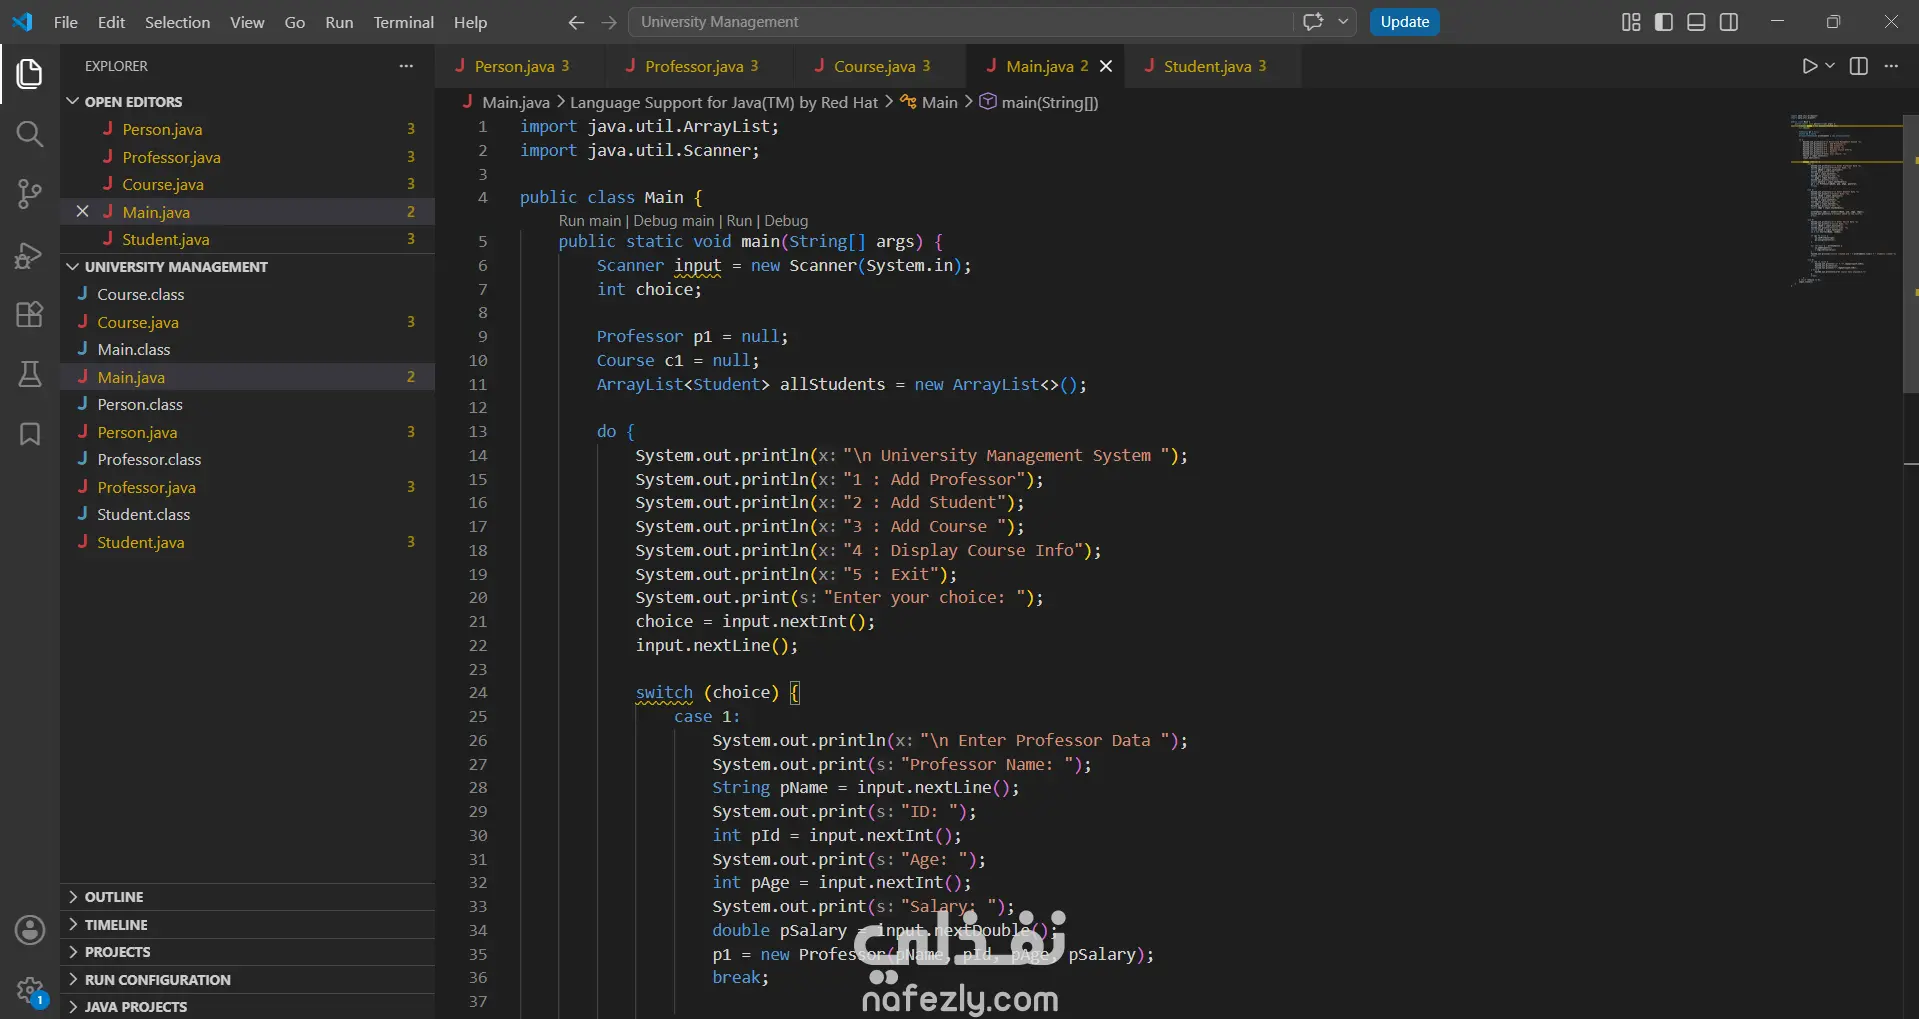Switch to the Professor.java tab
The image size is (1919, 1019).
click(x=700, y=66)
